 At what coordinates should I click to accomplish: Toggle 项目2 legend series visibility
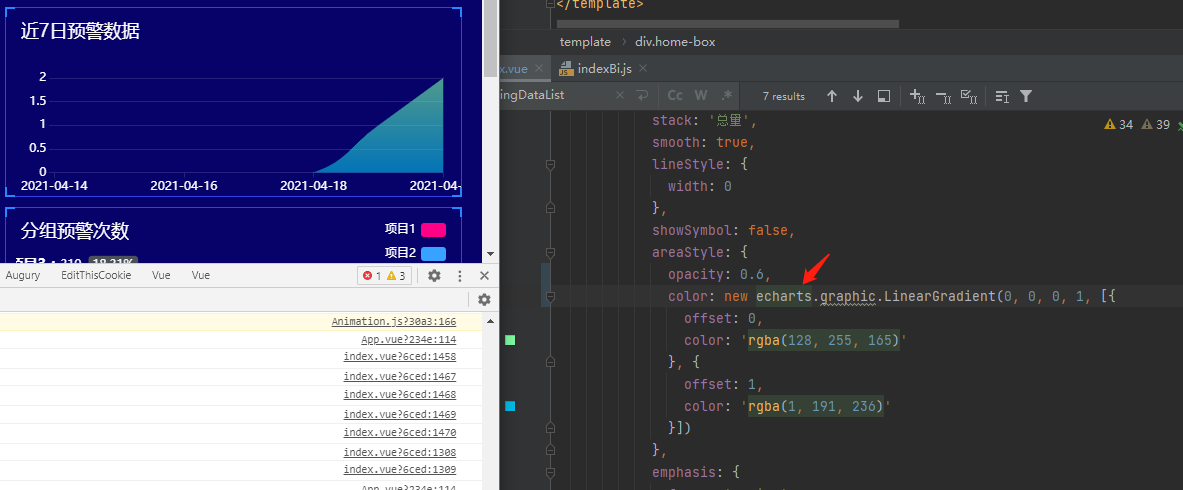click(x=415, y=252)
